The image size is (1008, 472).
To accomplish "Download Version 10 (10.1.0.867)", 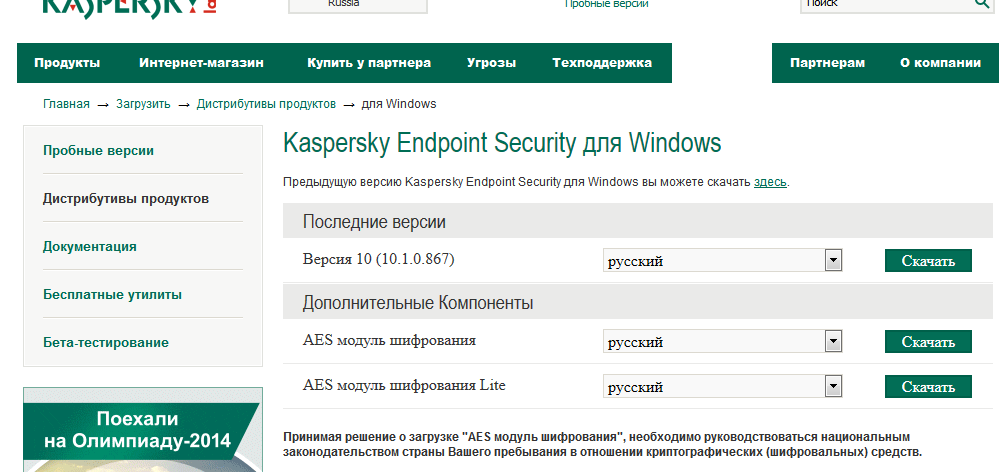I will coord(928,261).
